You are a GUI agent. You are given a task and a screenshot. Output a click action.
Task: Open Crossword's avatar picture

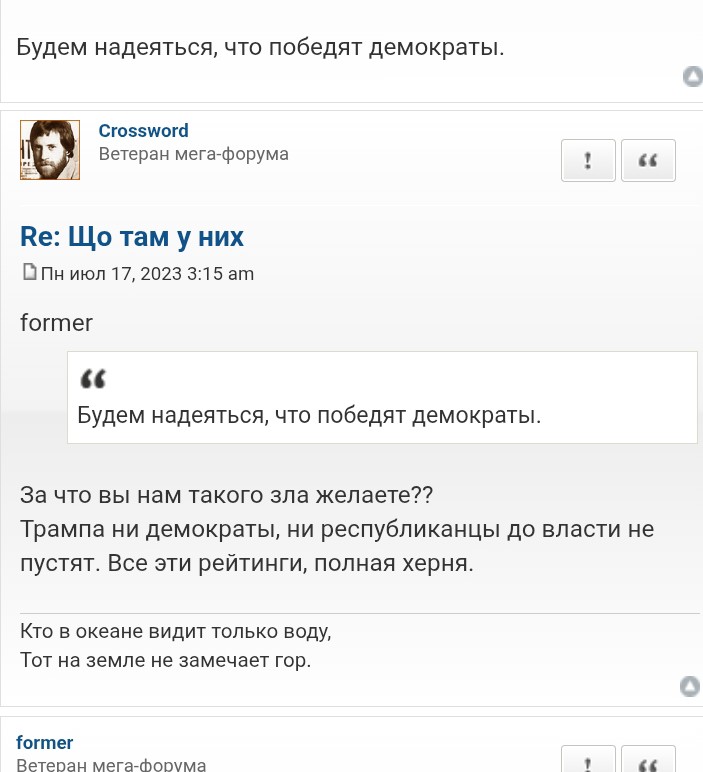coord(49,150)
